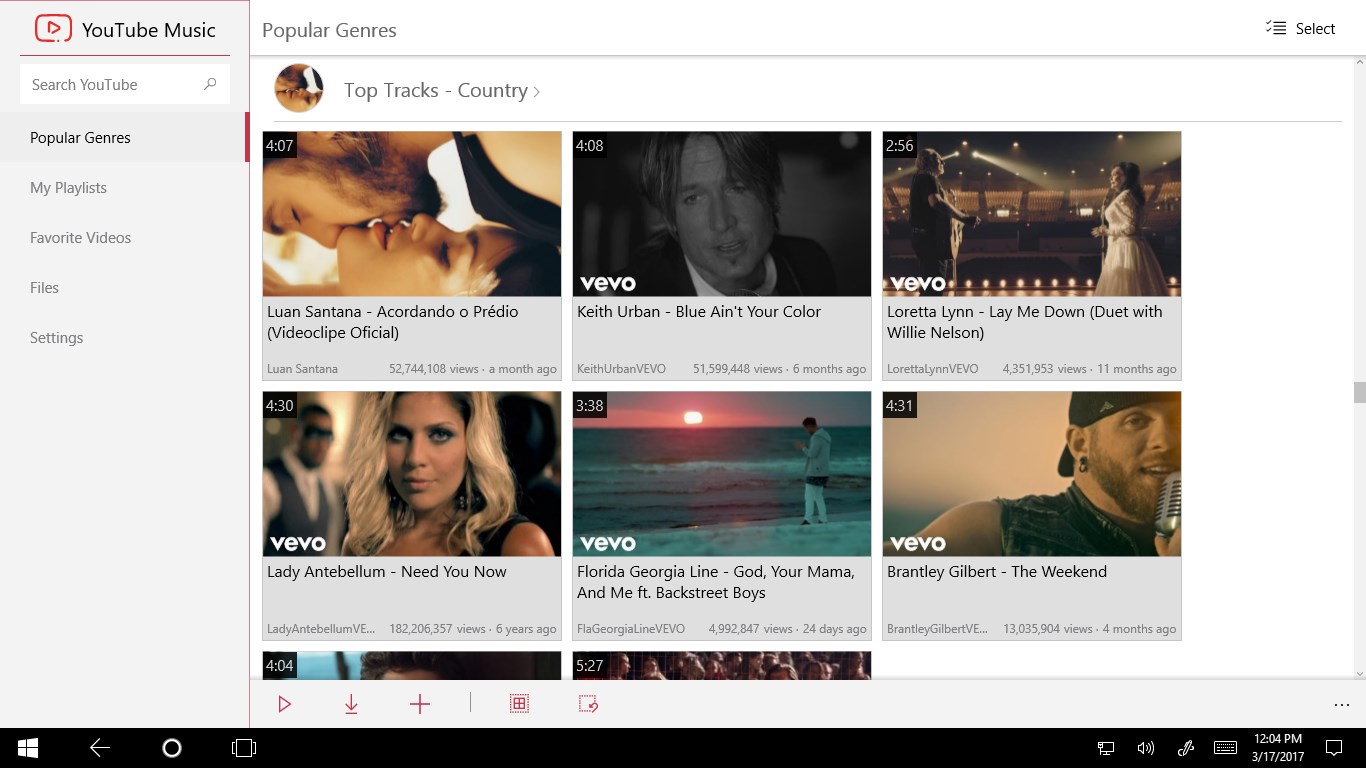Click the clear selection icon in bottom toolbar

coord(588,704)
